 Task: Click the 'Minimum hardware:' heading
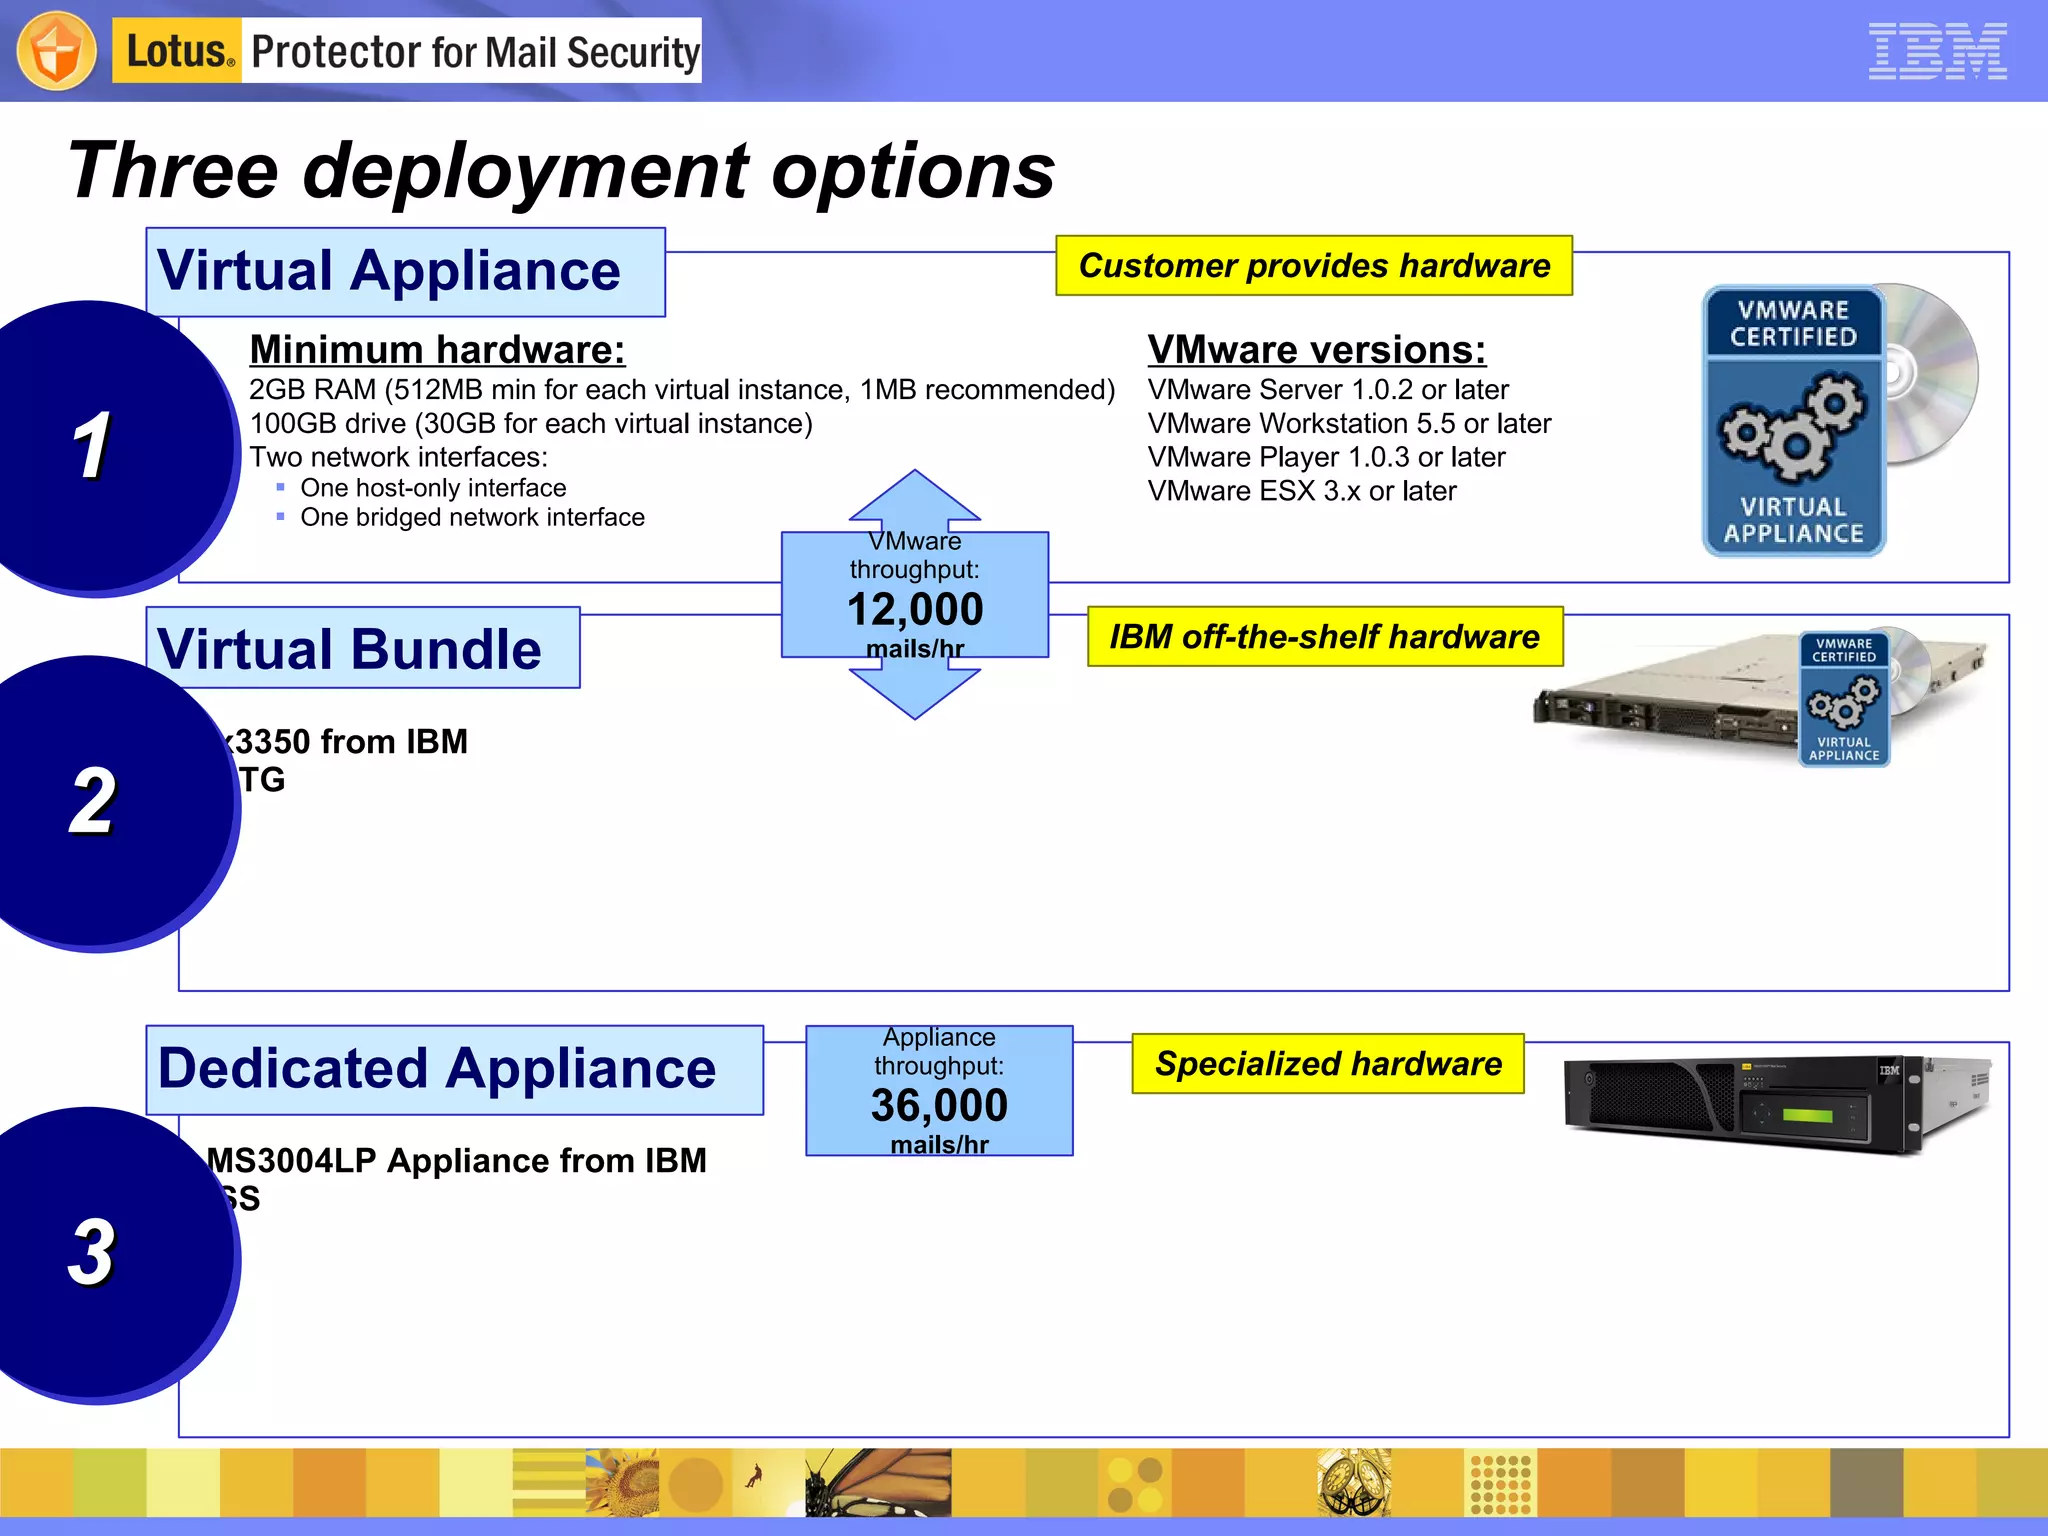tap(437, 350)
